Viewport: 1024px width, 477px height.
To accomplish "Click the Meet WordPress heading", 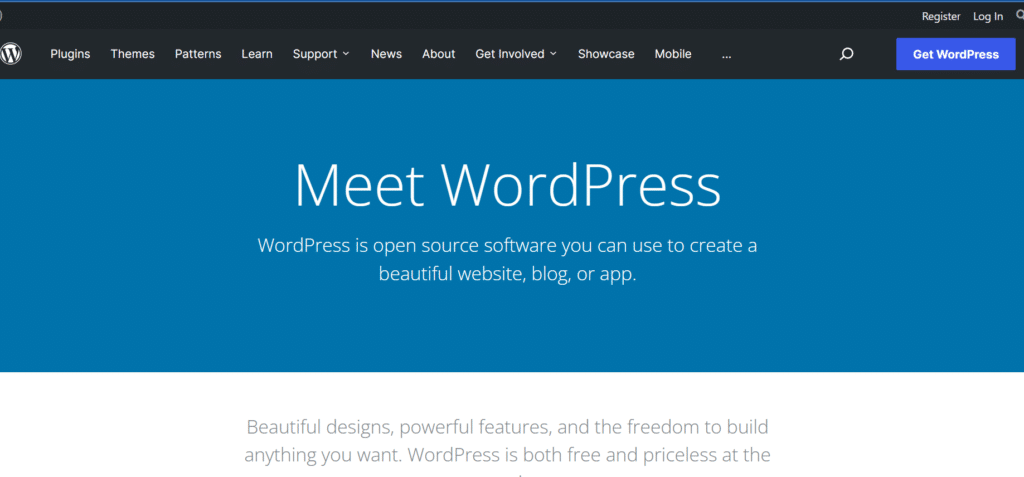I will coord(507,186).
